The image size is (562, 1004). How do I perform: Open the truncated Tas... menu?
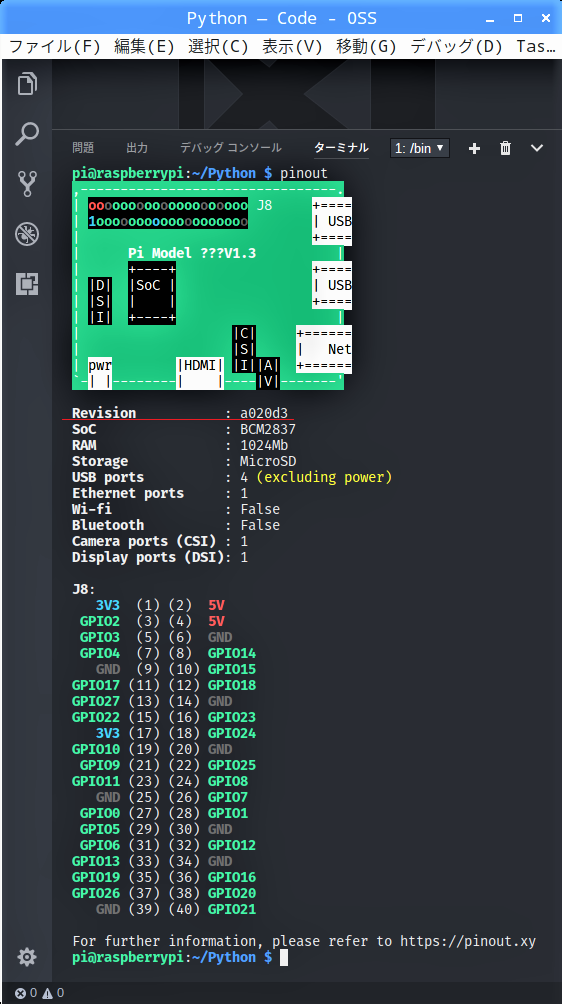[536, 46]
